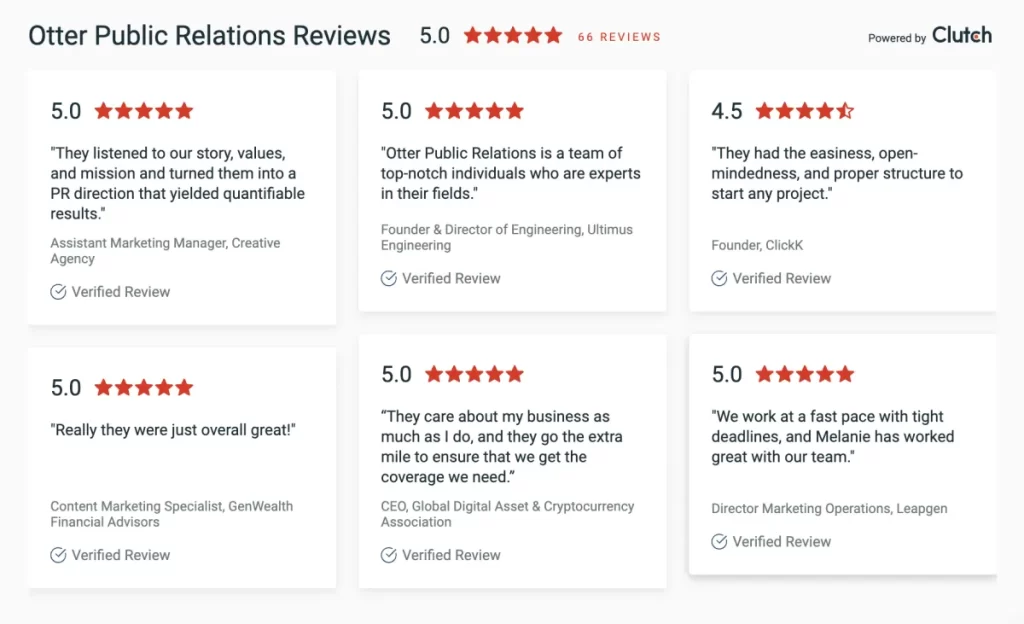The height and width of the screenshot is (624, 1024).
Task: Click verified checkmark on Cryptocurrency Association review
Action: [389, 555]
